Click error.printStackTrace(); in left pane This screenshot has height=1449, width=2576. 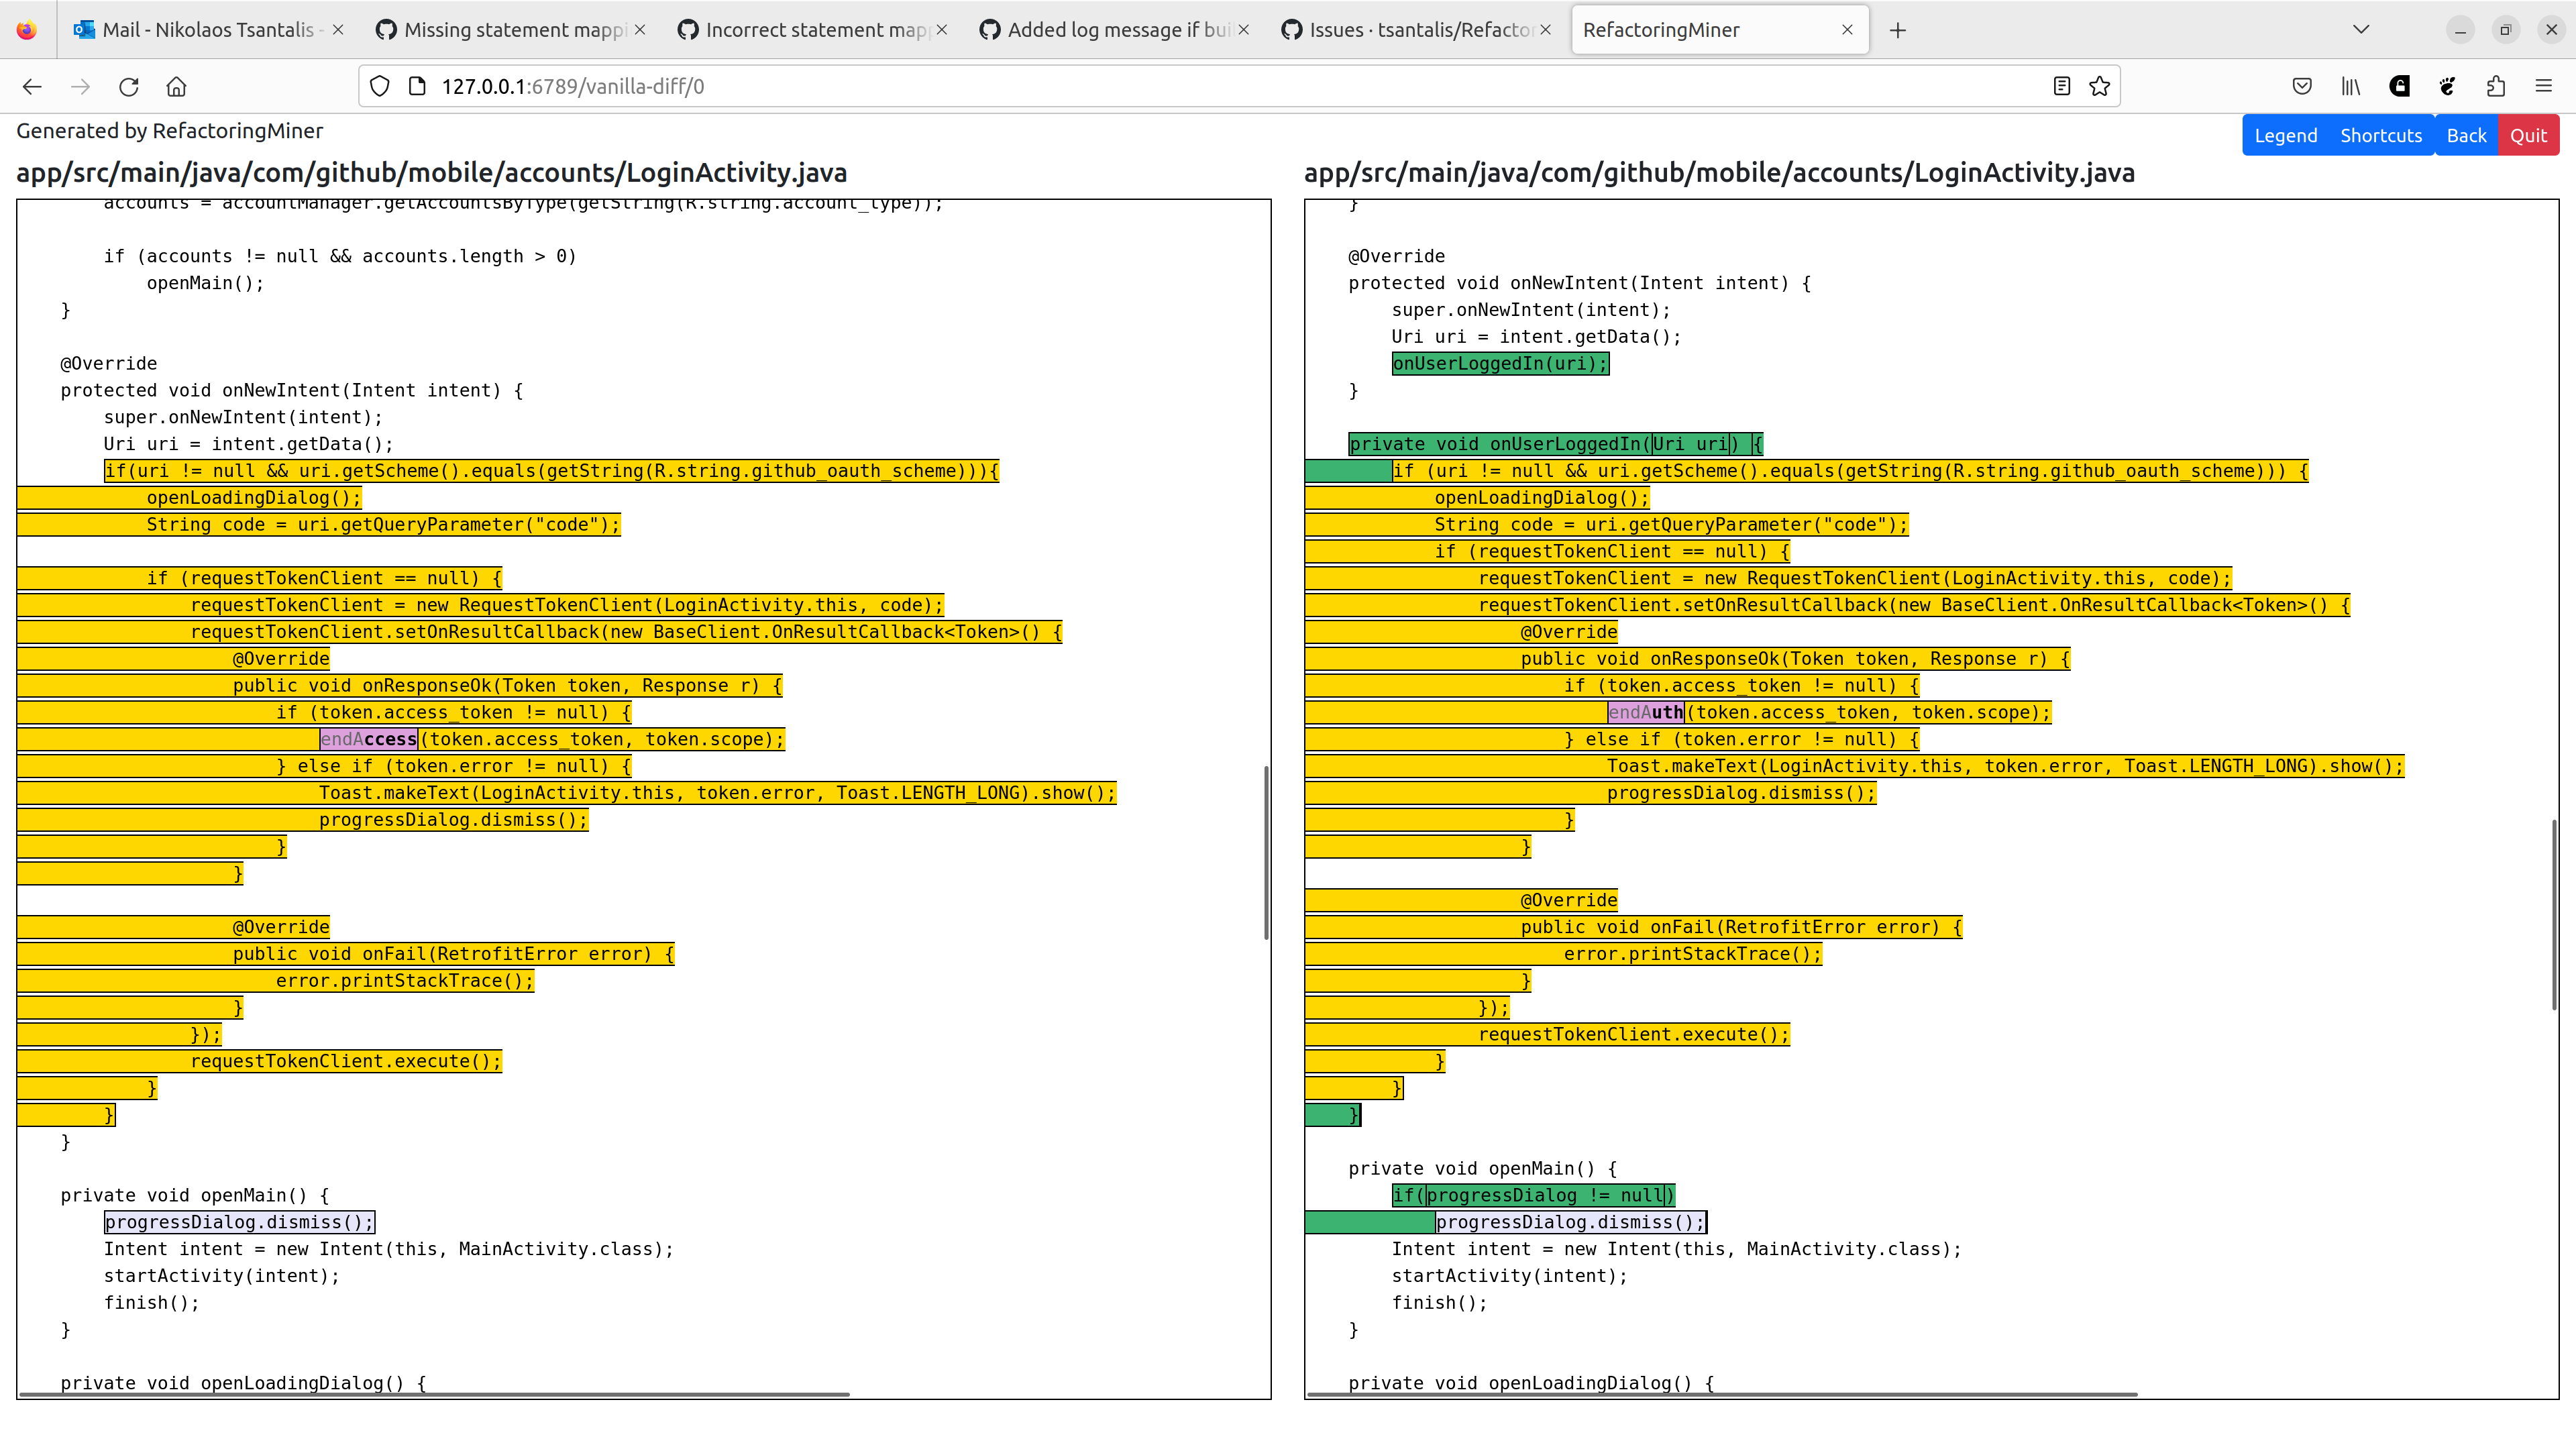(405, 981)
